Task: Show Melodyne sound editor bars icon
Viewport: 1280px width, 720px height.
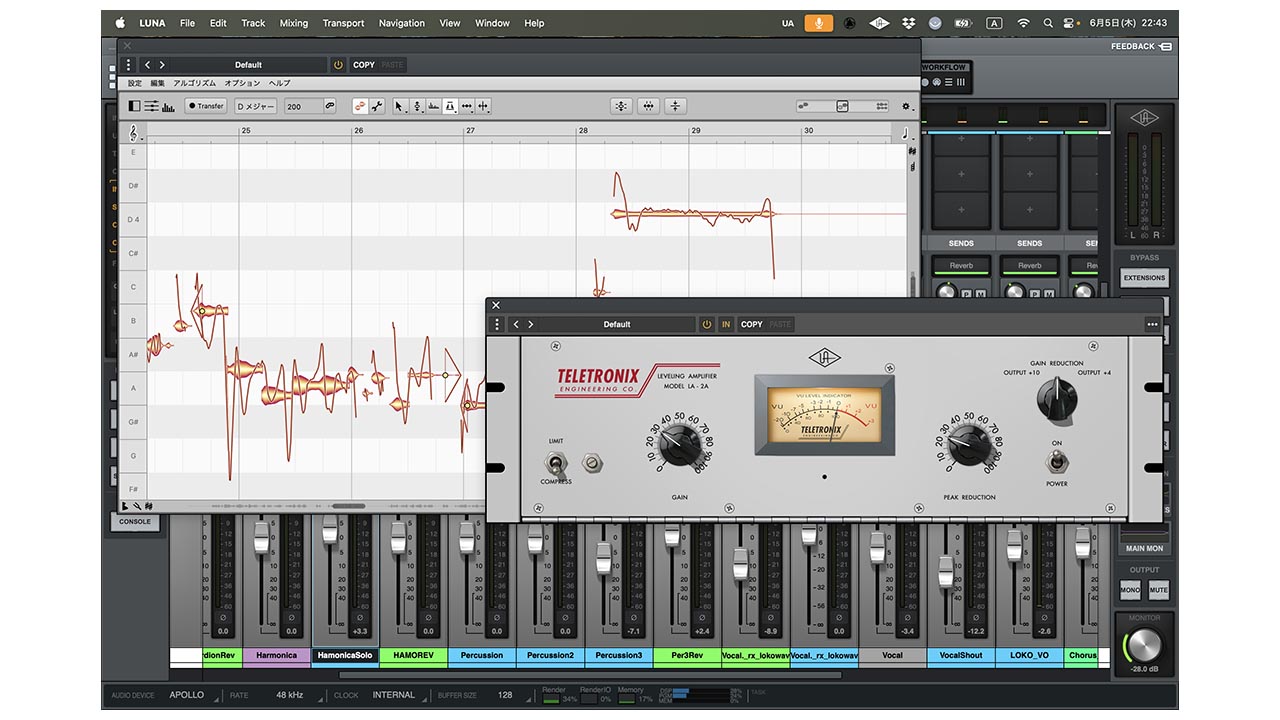Action: pos(168,106)
